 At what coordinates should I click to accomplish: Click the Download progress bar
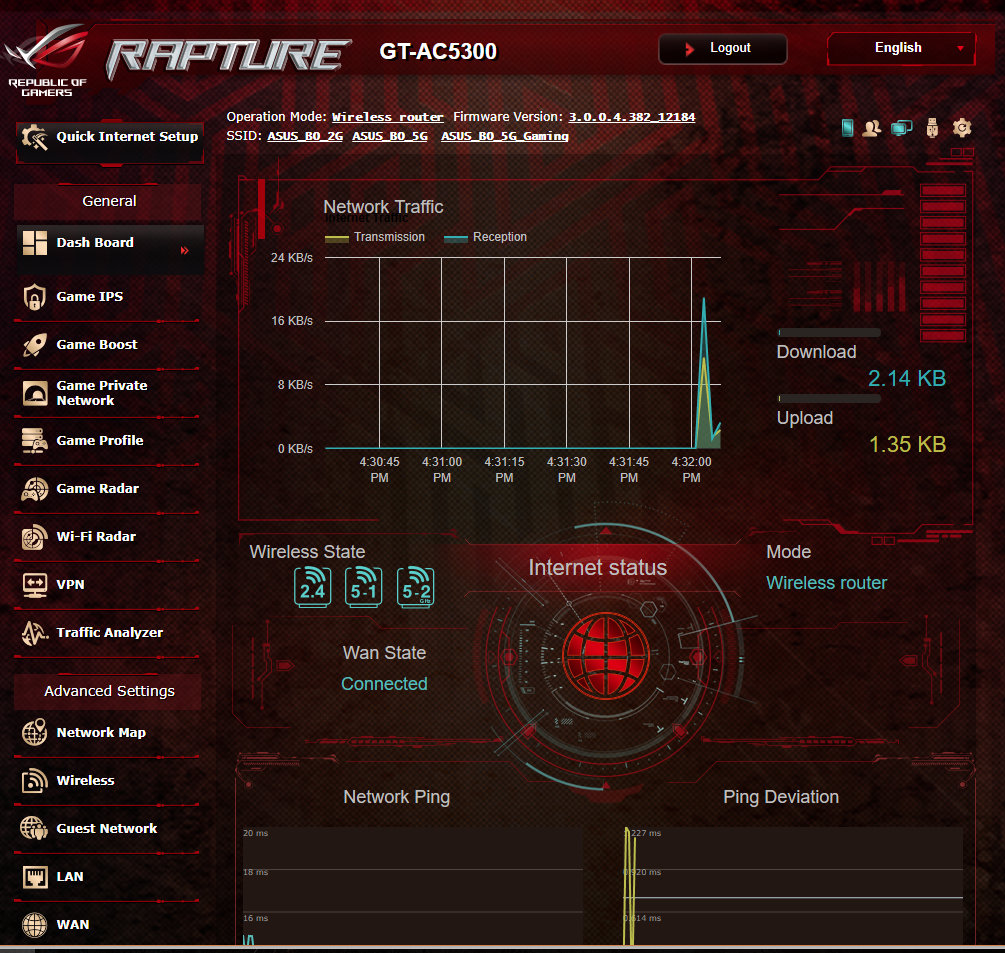(829, 333)
